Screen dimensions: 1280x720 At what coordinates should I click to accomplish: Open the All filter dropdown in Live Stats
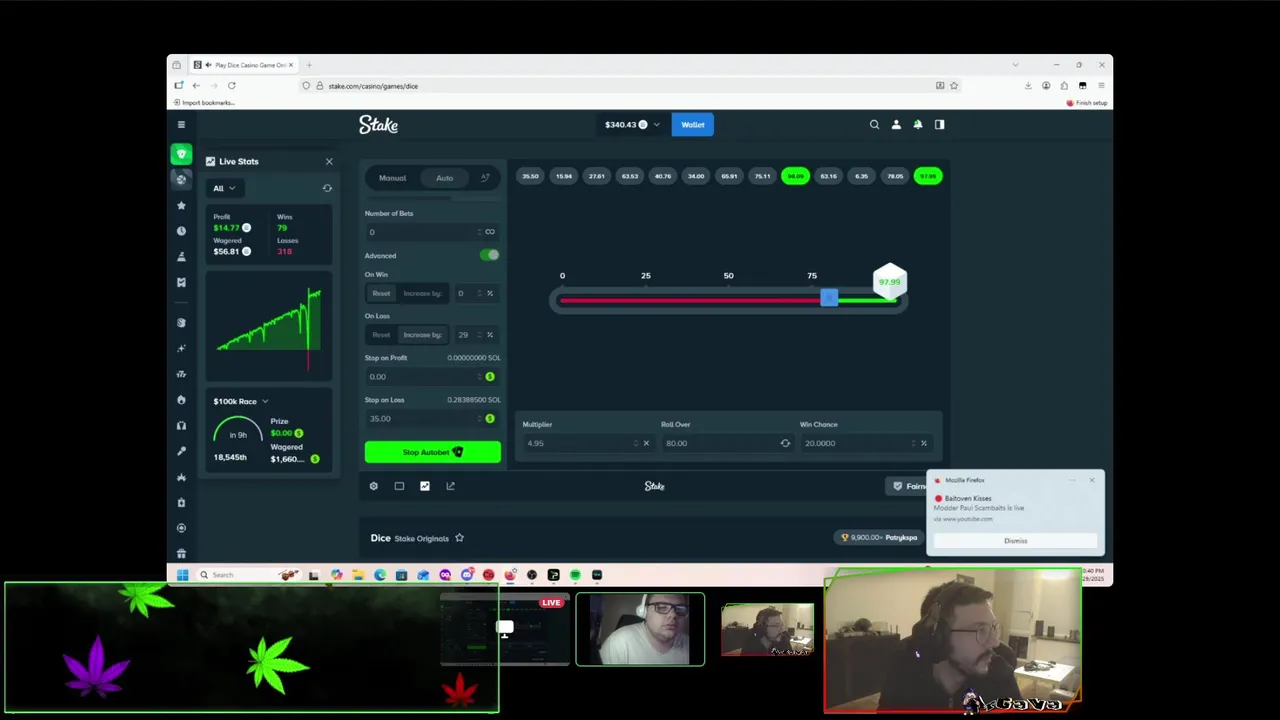point(224,188)
